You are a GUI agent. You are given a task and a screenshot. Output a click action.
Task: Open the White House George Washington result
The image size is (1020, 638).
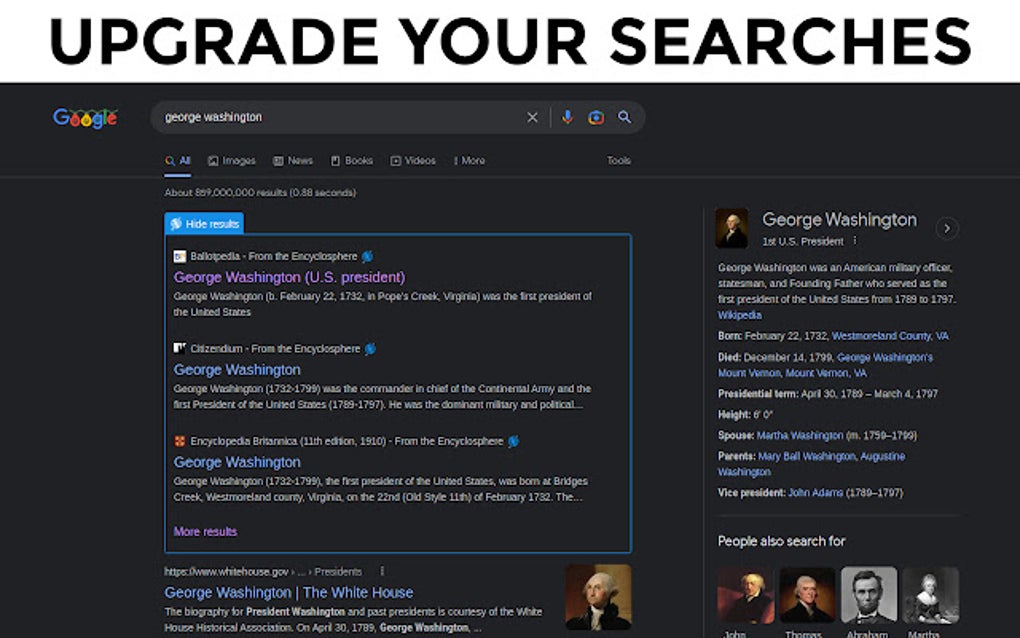click(x=289, y=592)
